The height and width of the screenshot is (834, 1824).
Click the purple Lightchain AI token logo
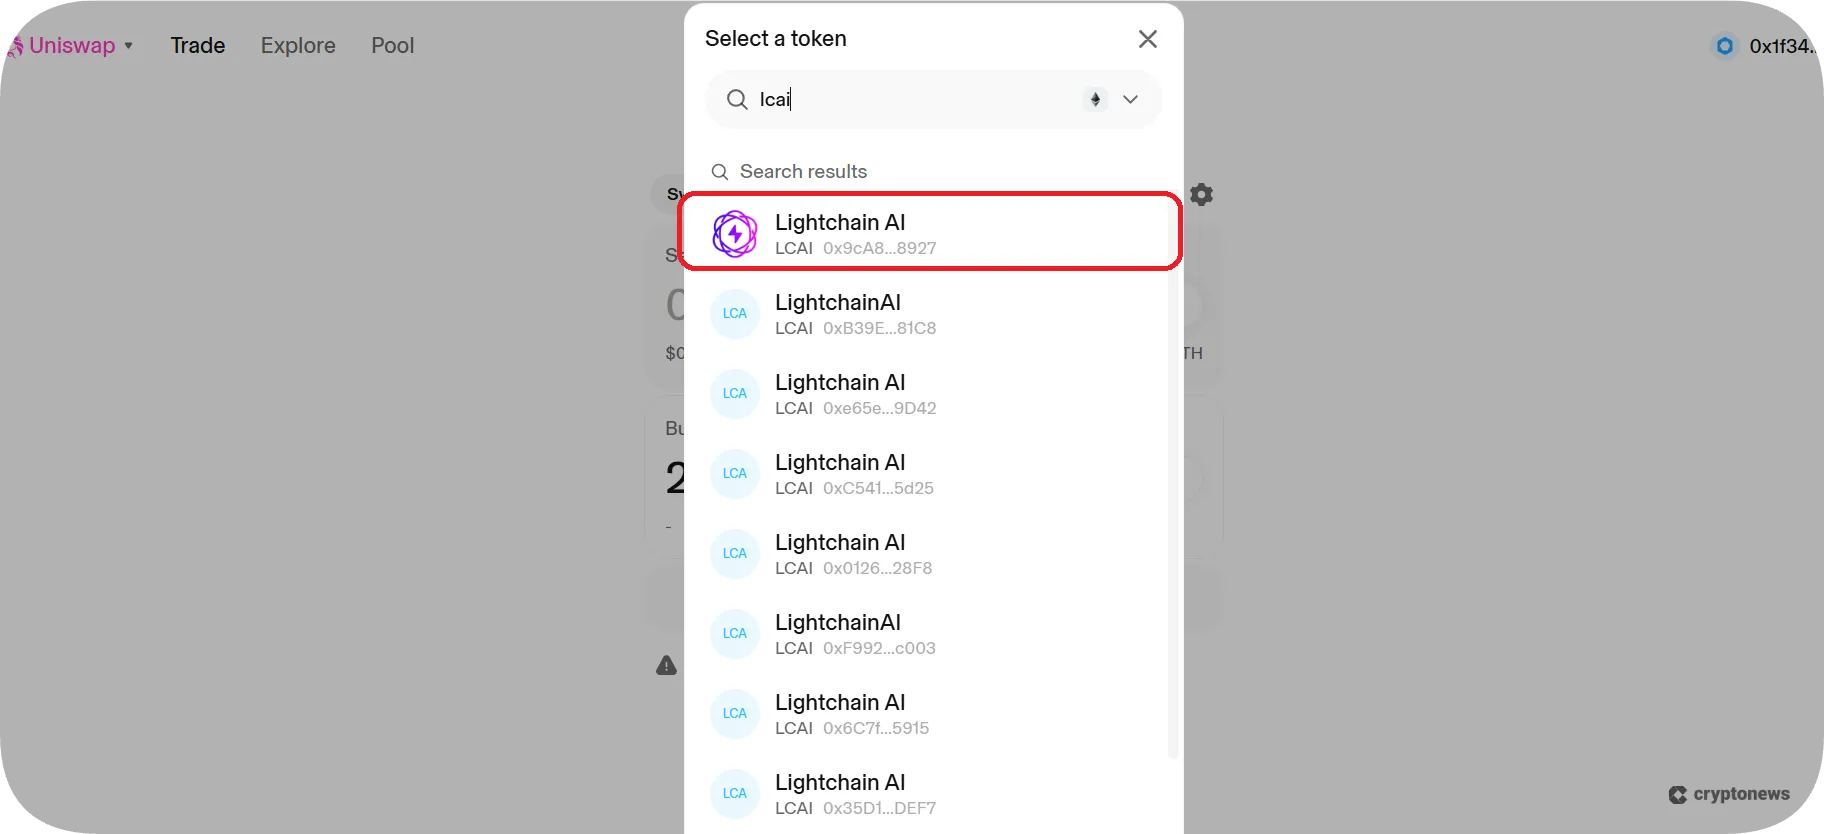click(735, 234)
